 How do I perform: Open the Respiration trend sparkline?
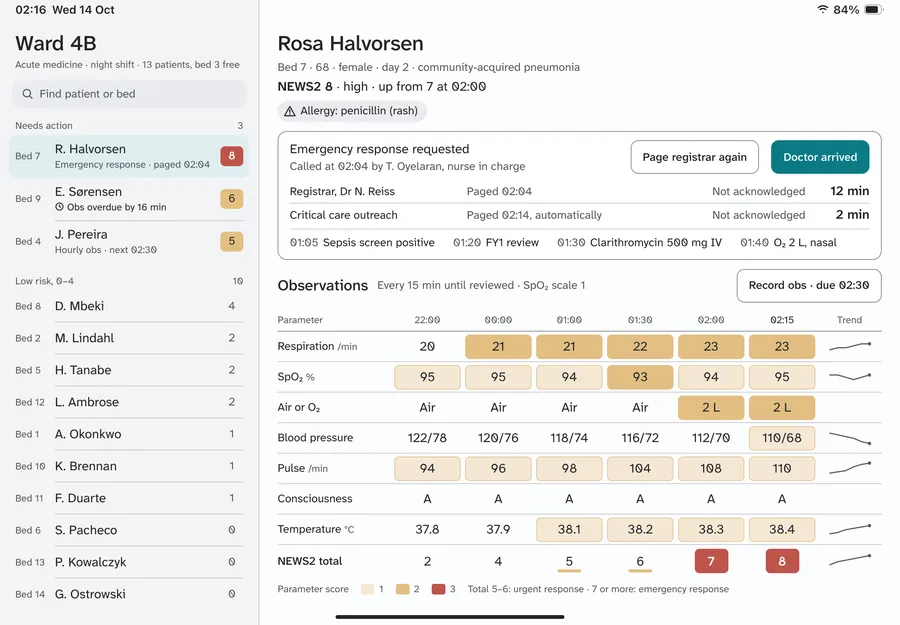[850, 346]
